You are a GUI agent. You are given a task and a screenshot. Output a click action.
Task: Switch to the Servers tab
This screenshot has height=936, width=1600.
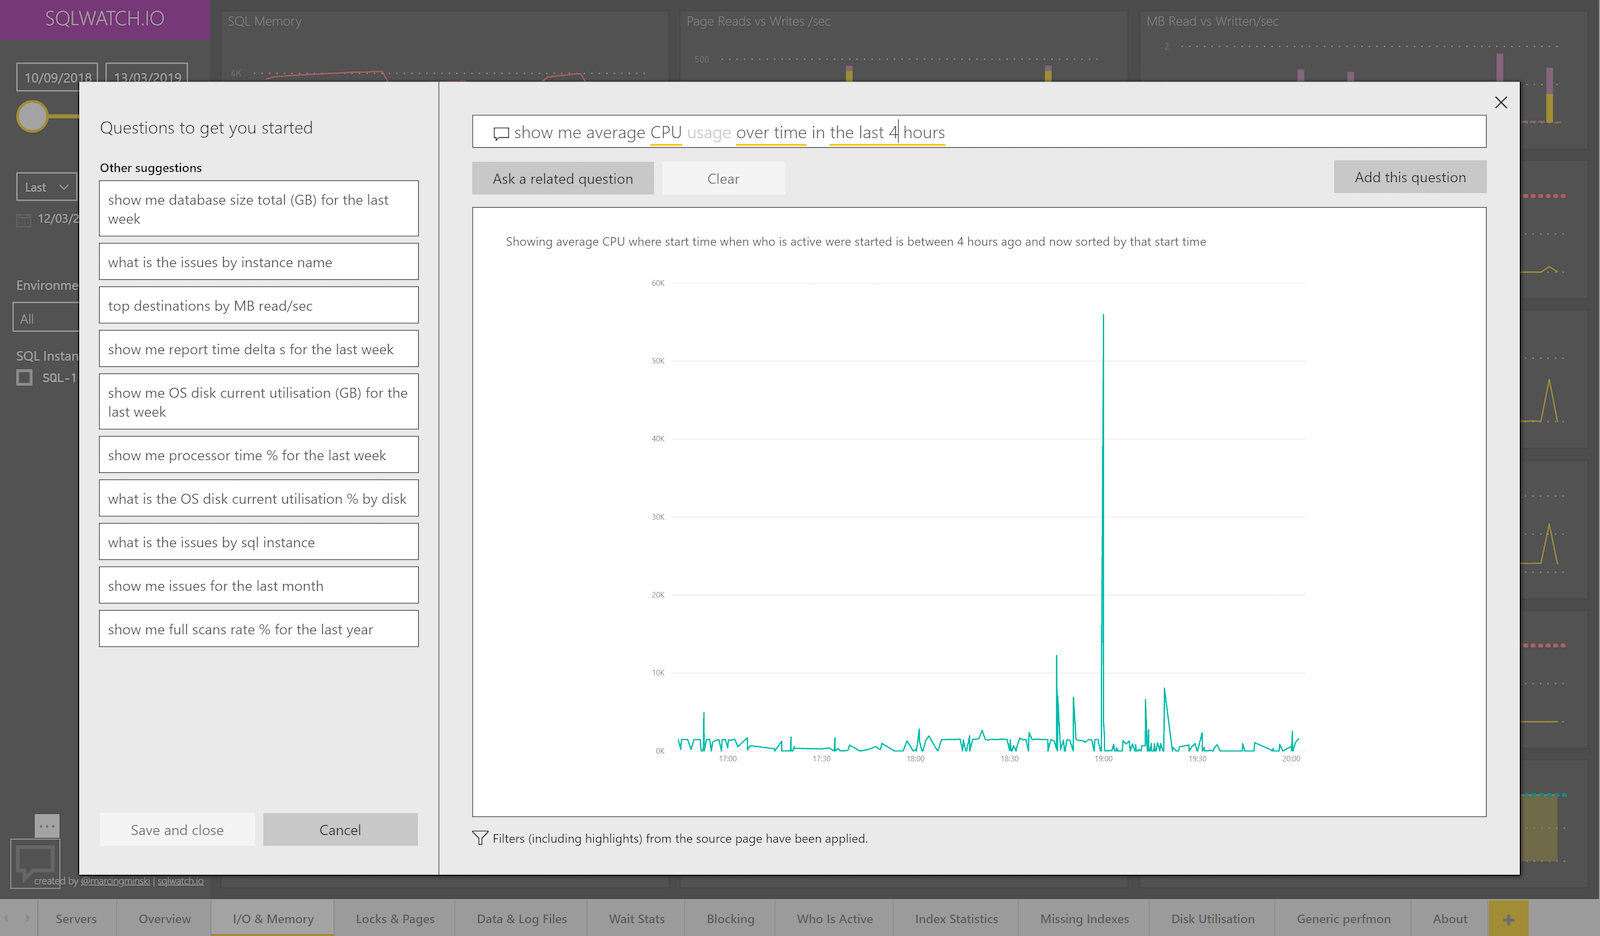tap(76, 919)
